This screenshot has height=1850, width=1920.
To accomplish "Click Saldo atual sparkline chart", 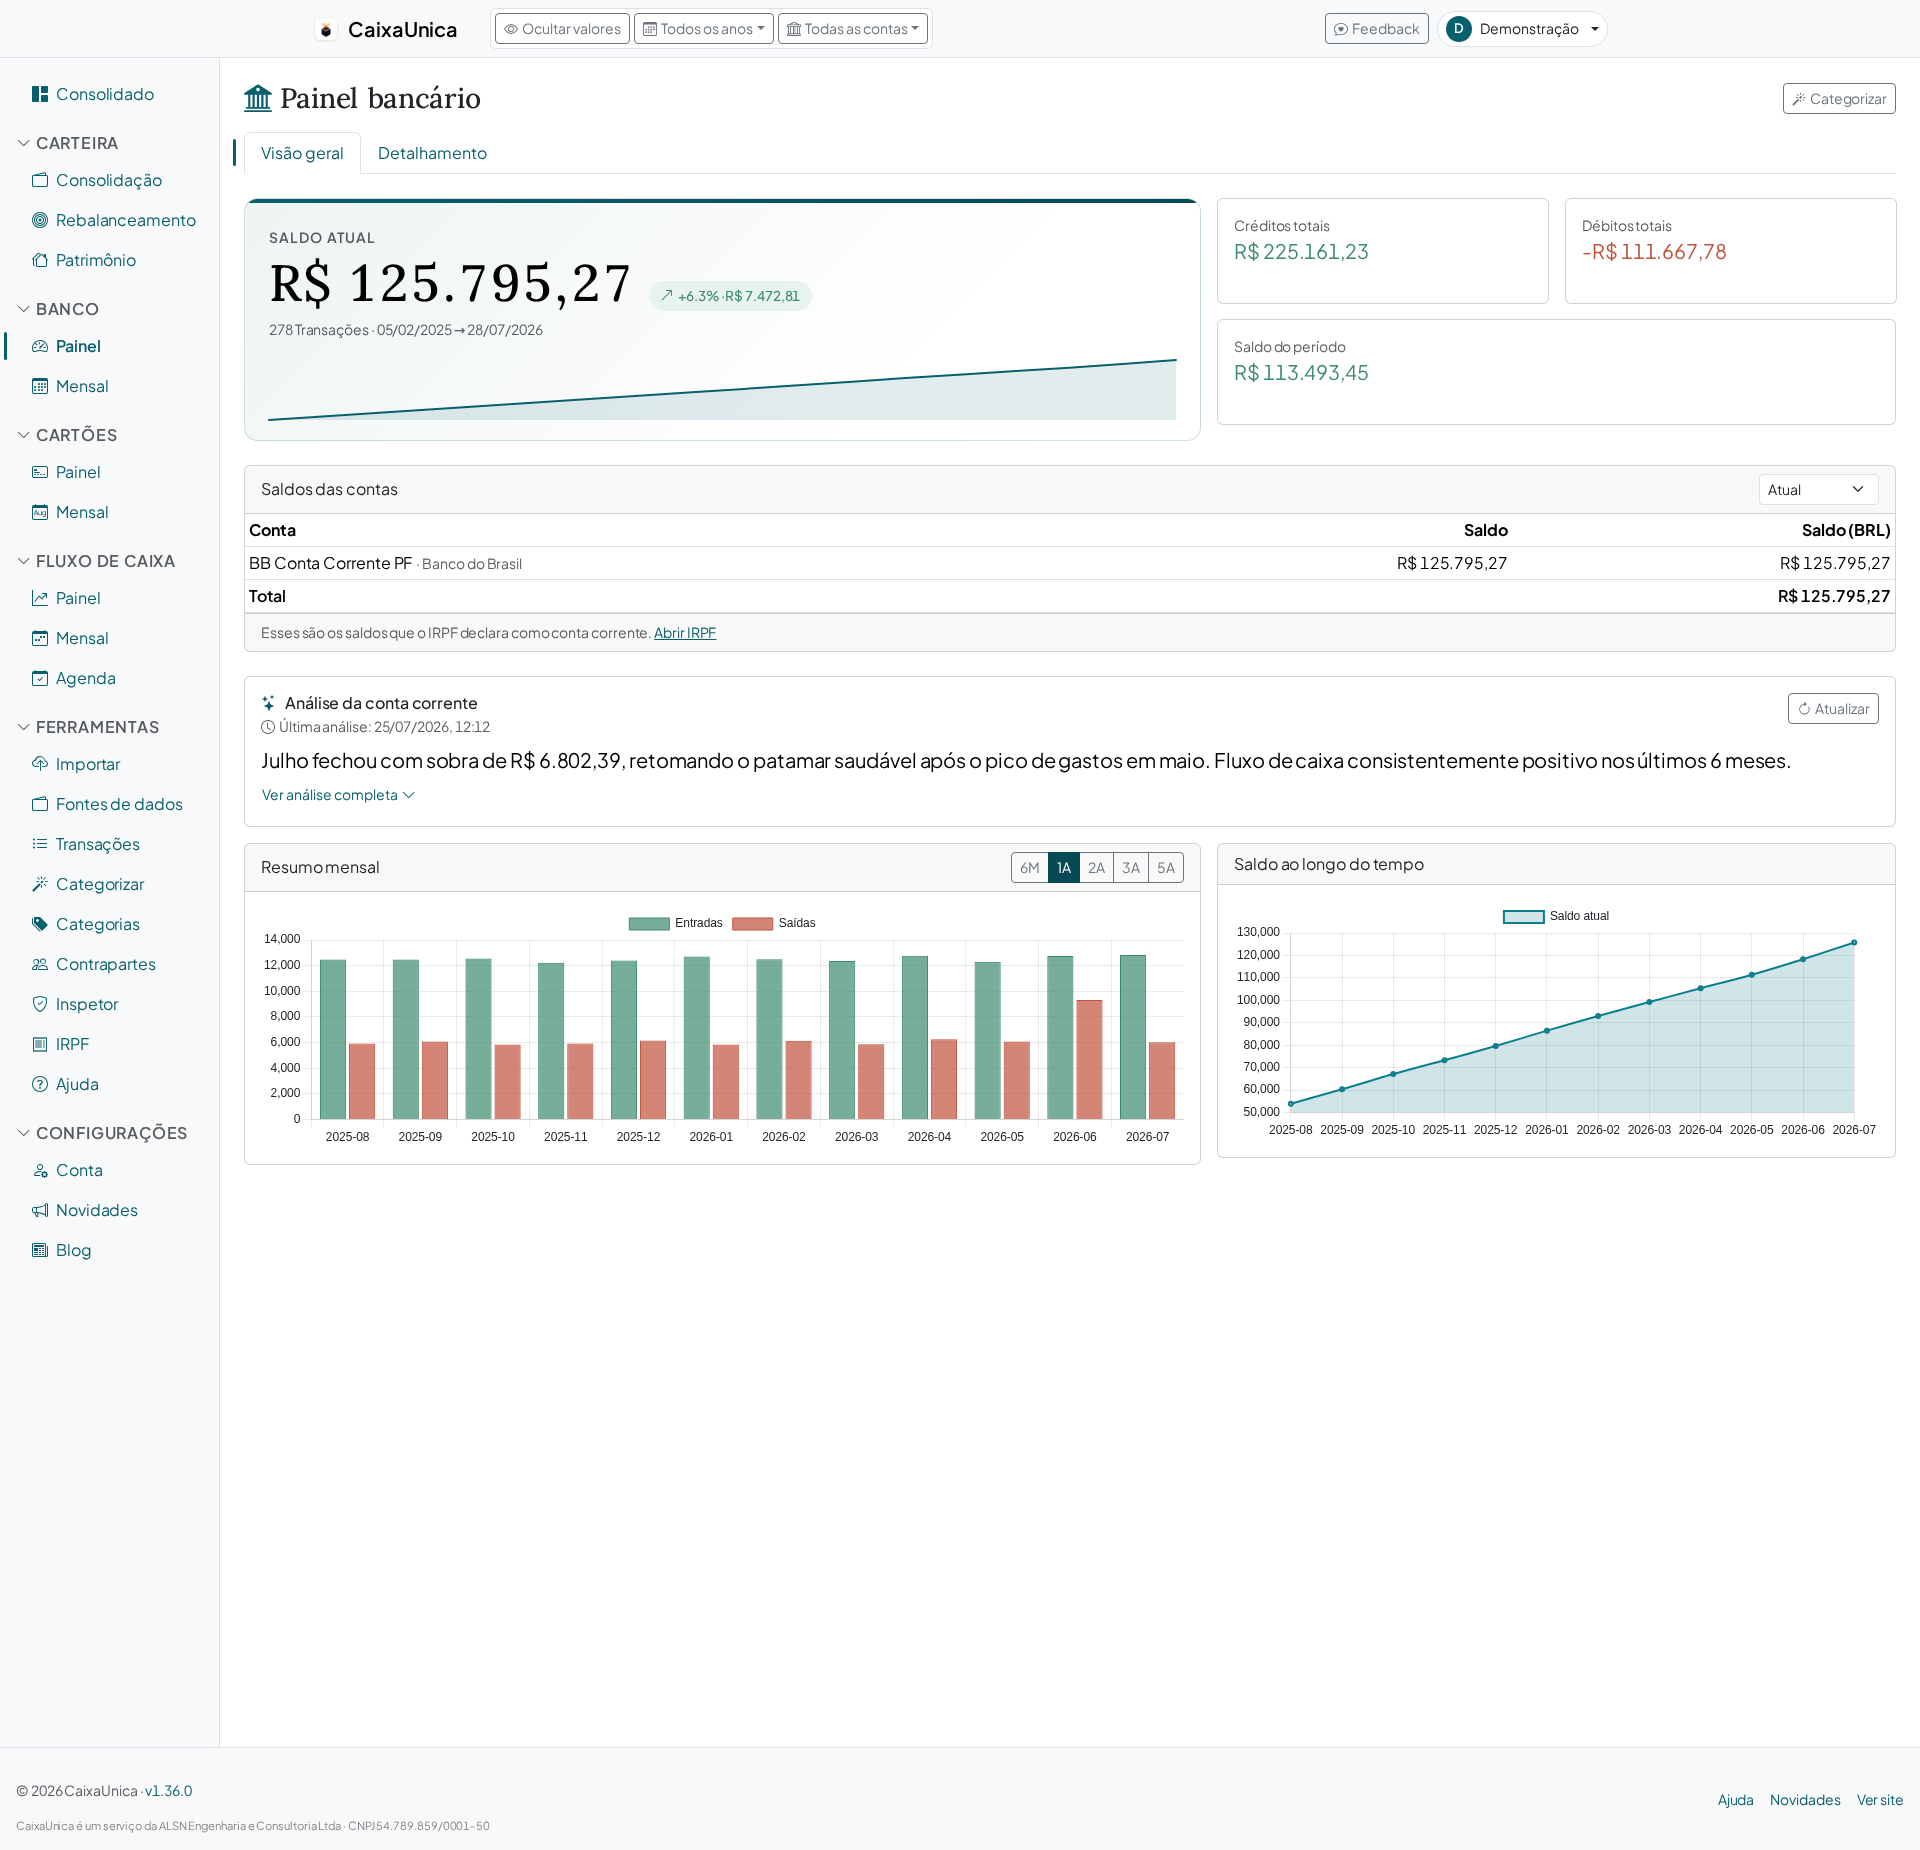I will [x=722, y=390].
